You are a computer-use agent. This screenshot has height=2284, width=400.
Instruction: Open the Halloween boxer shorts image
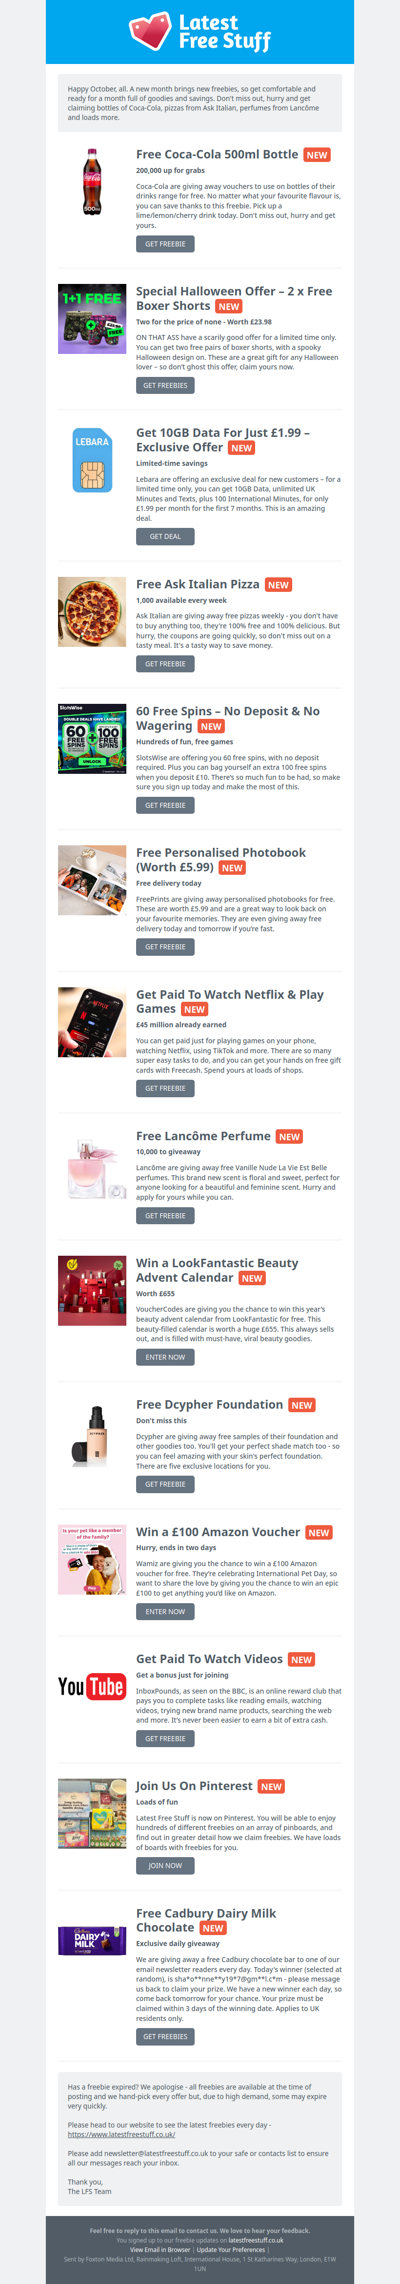click(x=92, y=319)
